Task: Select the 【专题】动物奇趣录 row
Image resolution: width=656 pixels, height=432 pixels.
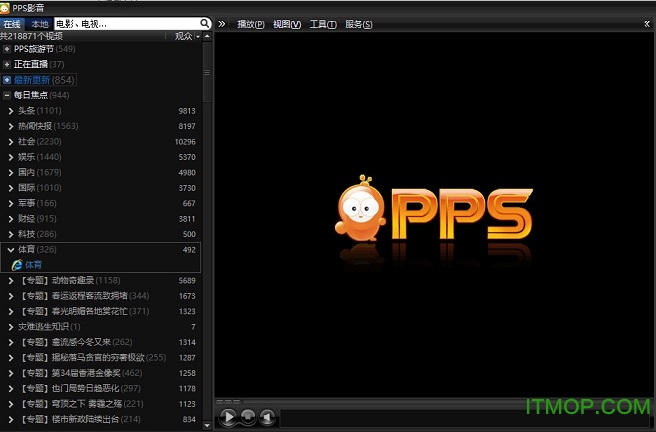Action: pos(100,281)
